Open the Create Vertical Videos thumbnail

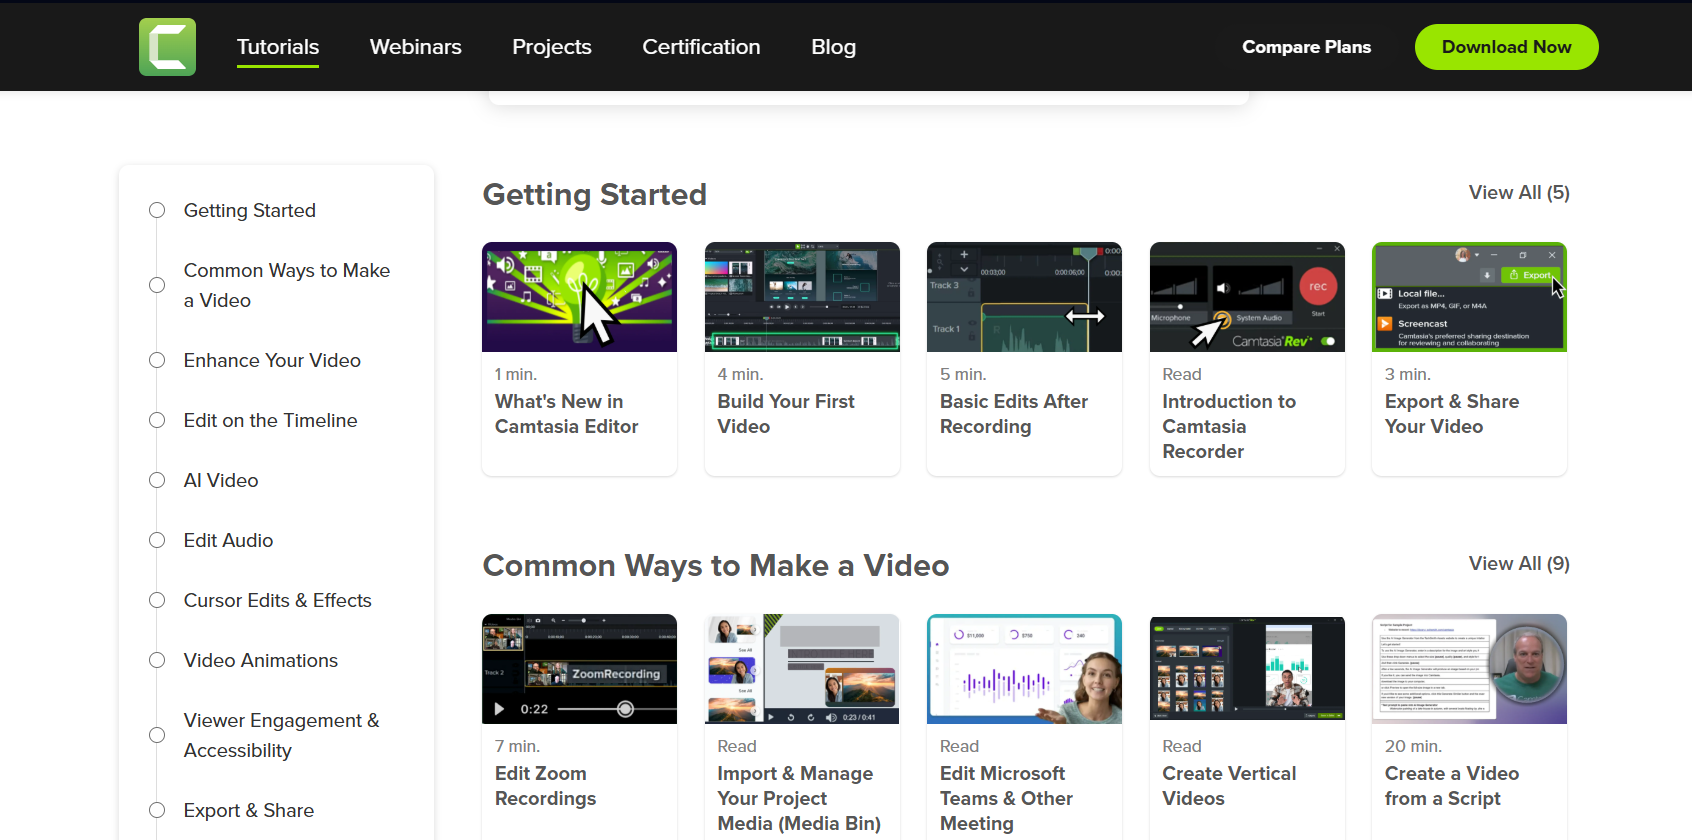(x=1247, y=669)
